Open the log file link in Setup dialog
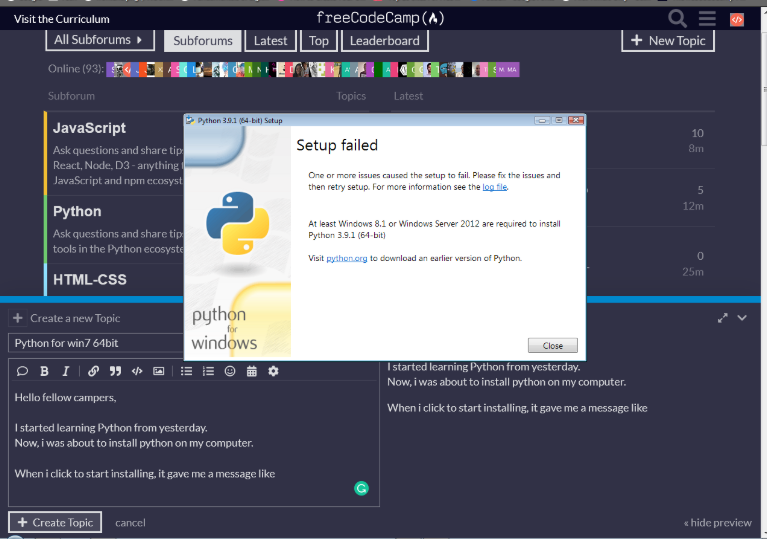Viewport: 767px width, 539px height. coord(495,187)
